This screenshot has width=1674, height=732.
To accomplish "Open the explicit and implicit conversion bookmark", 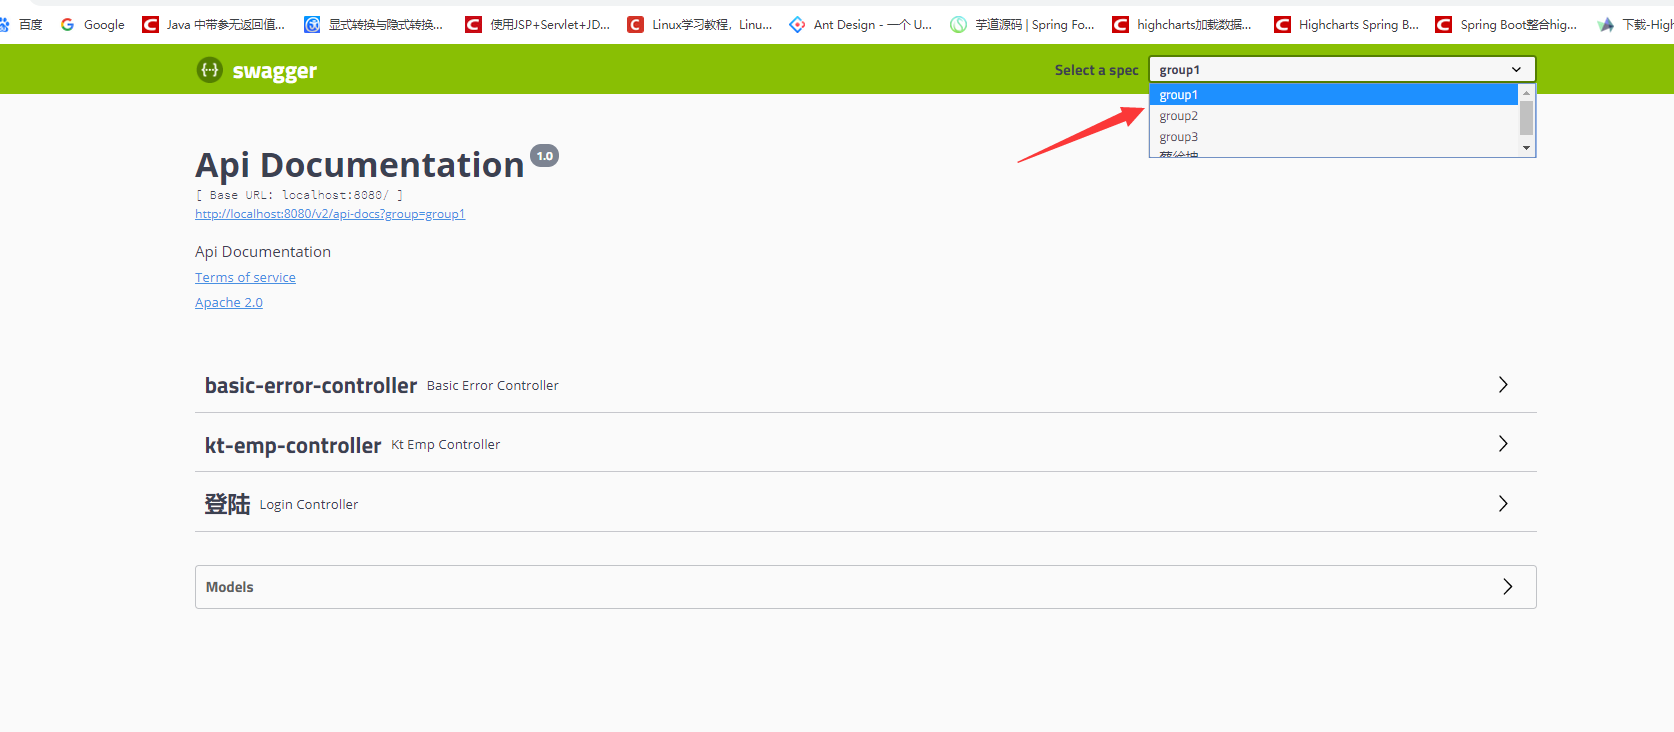I will point(374,24).
